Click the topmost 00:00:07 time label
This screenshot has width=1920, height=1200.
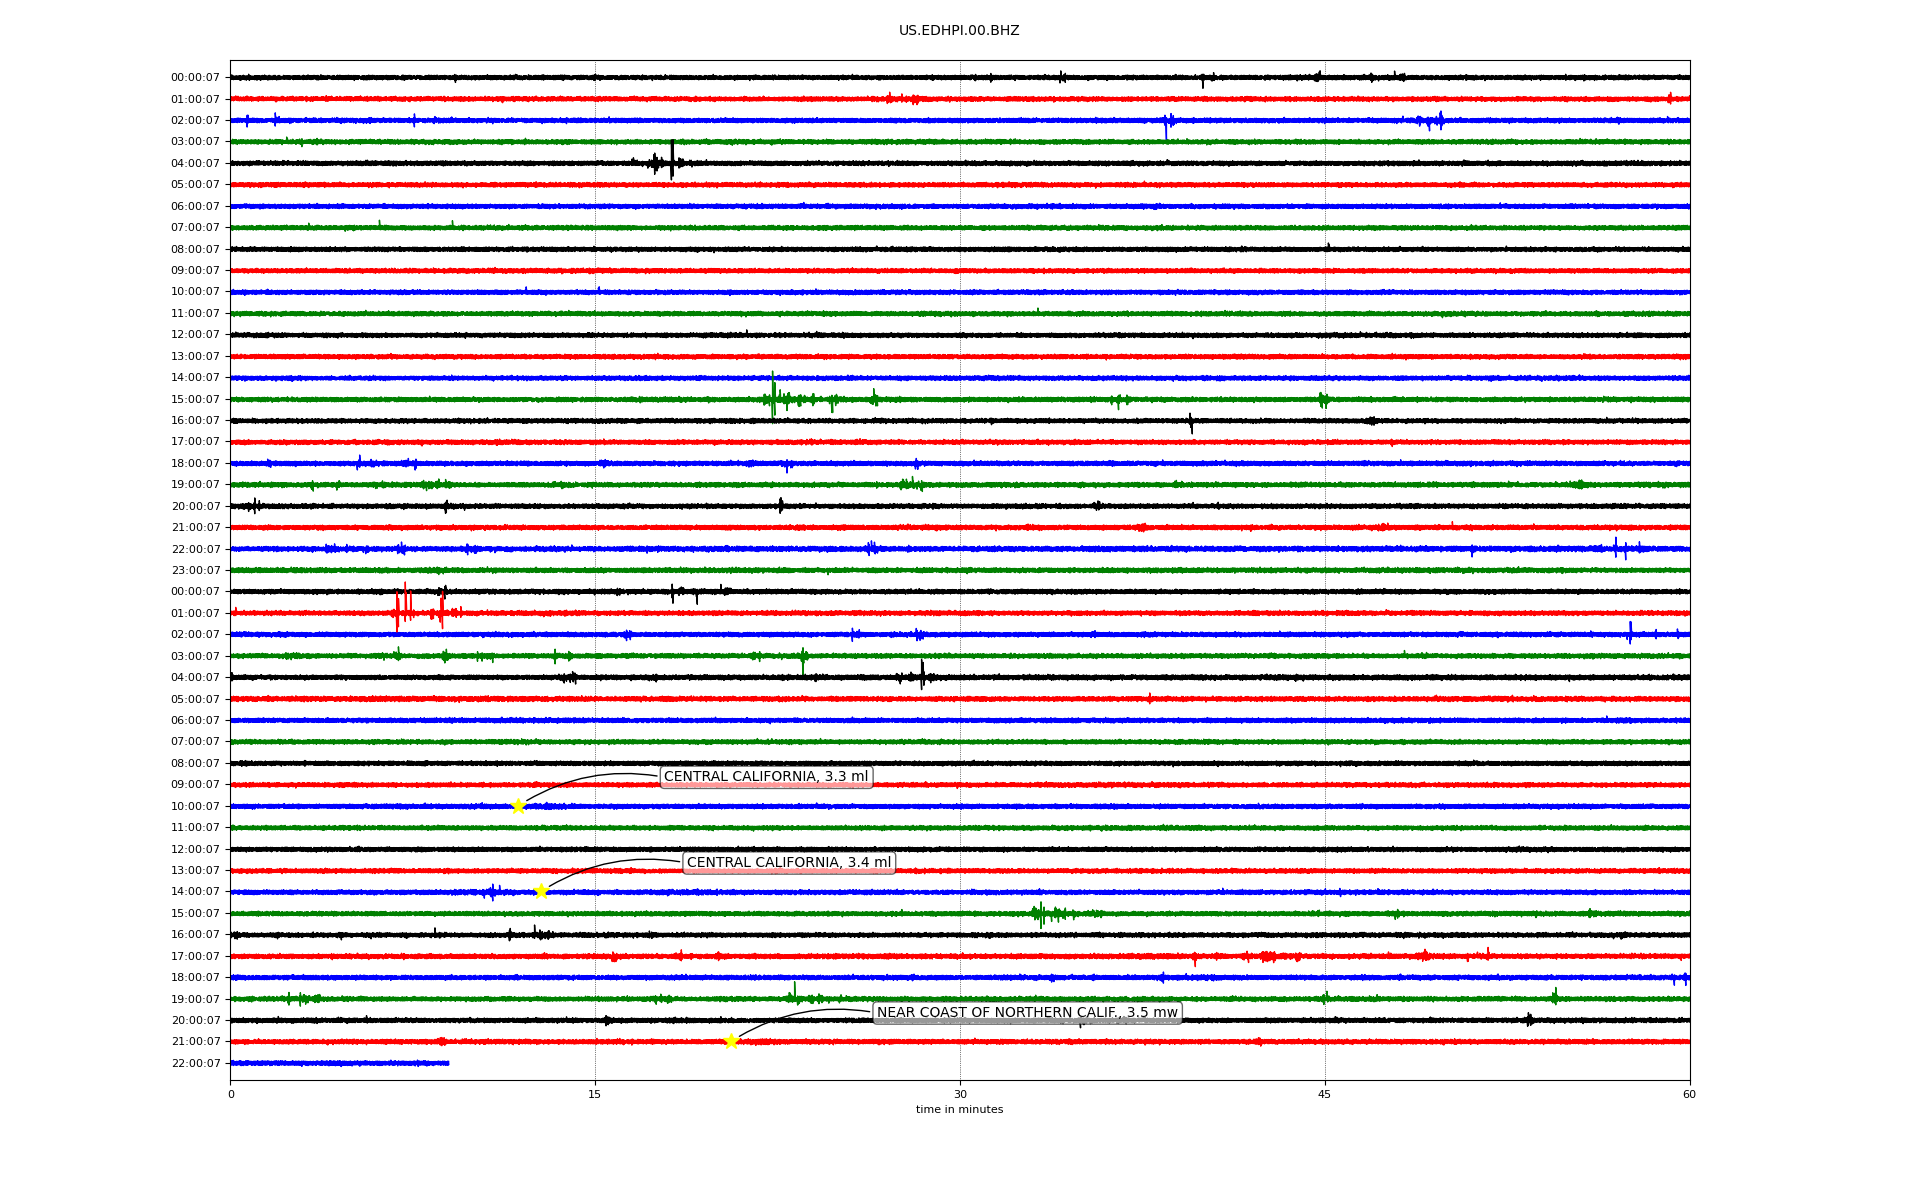point(195,78)
